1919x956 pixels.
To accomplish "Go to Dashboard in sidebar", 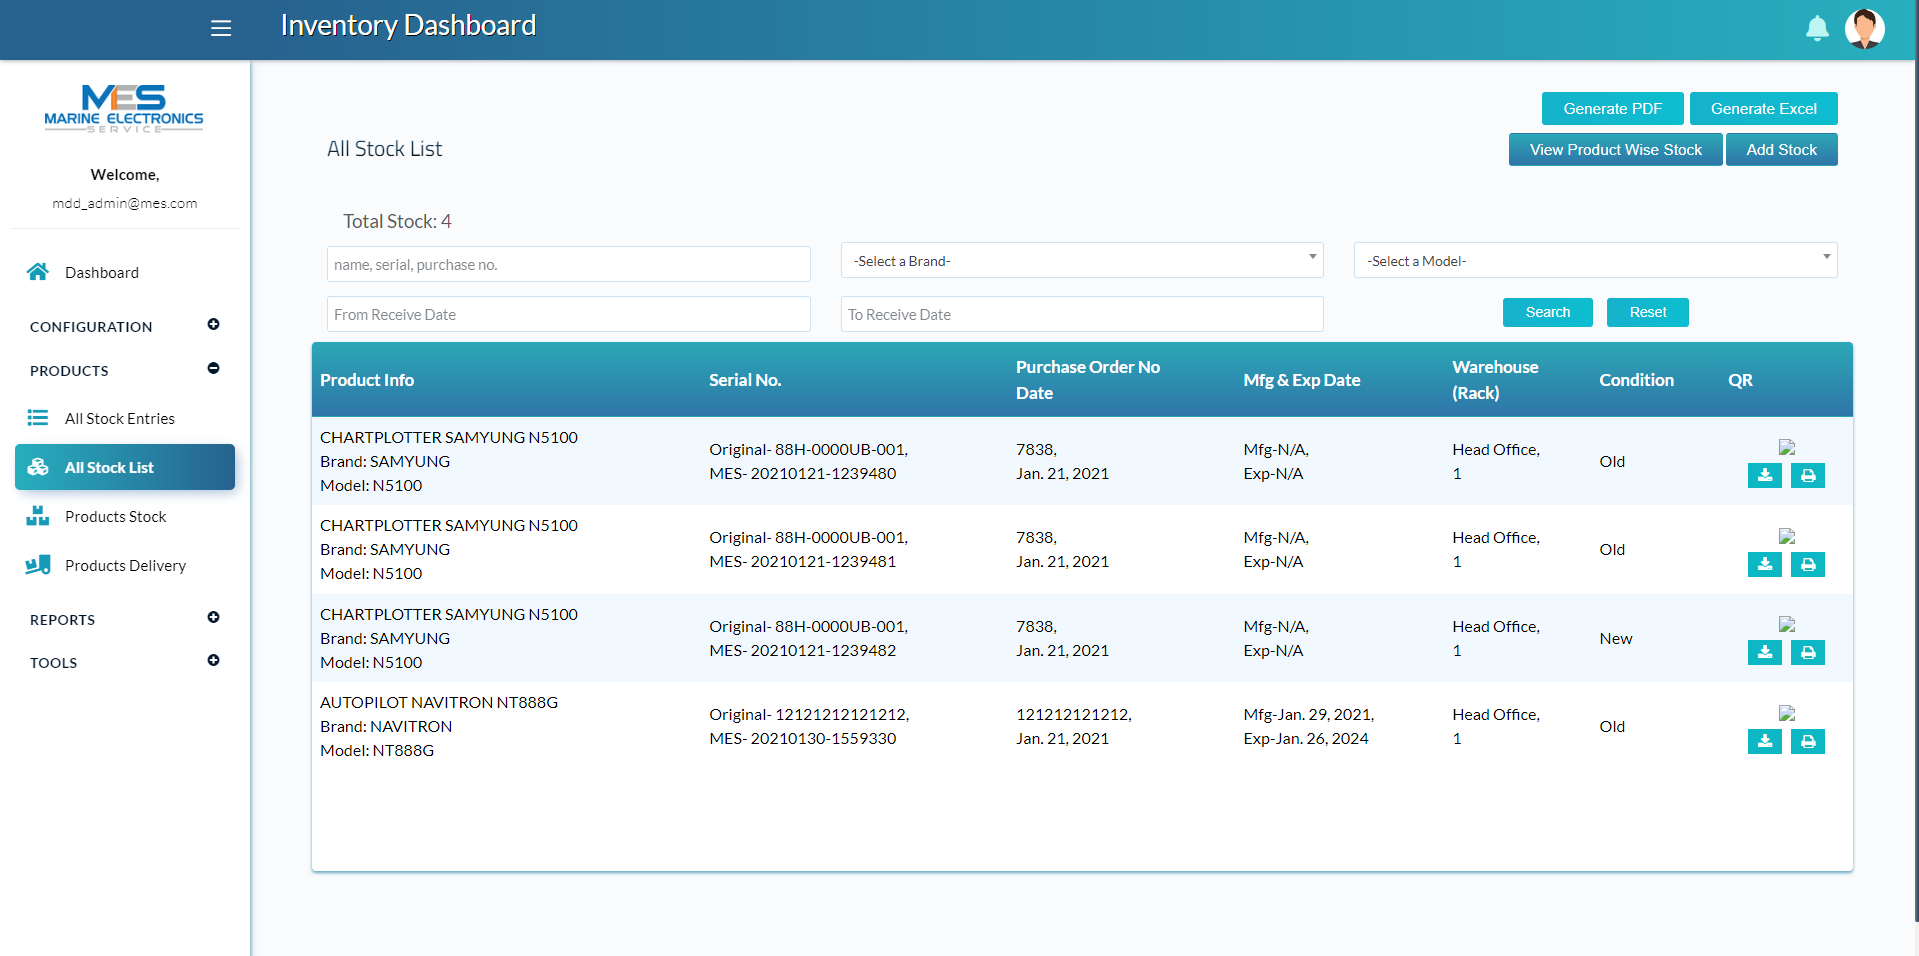I will [x=125, y=272].
